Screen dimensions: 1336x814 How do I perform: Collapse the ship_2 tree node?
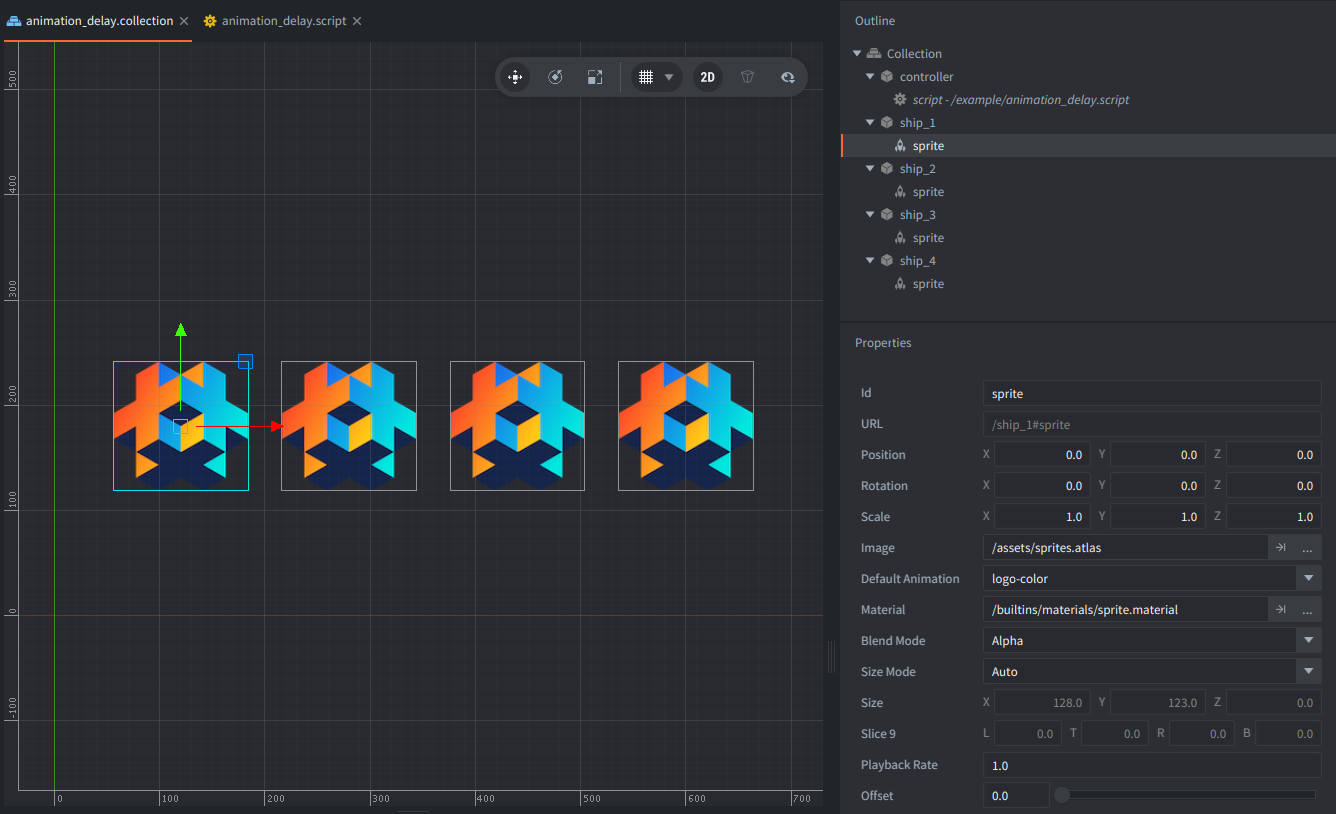870,169
